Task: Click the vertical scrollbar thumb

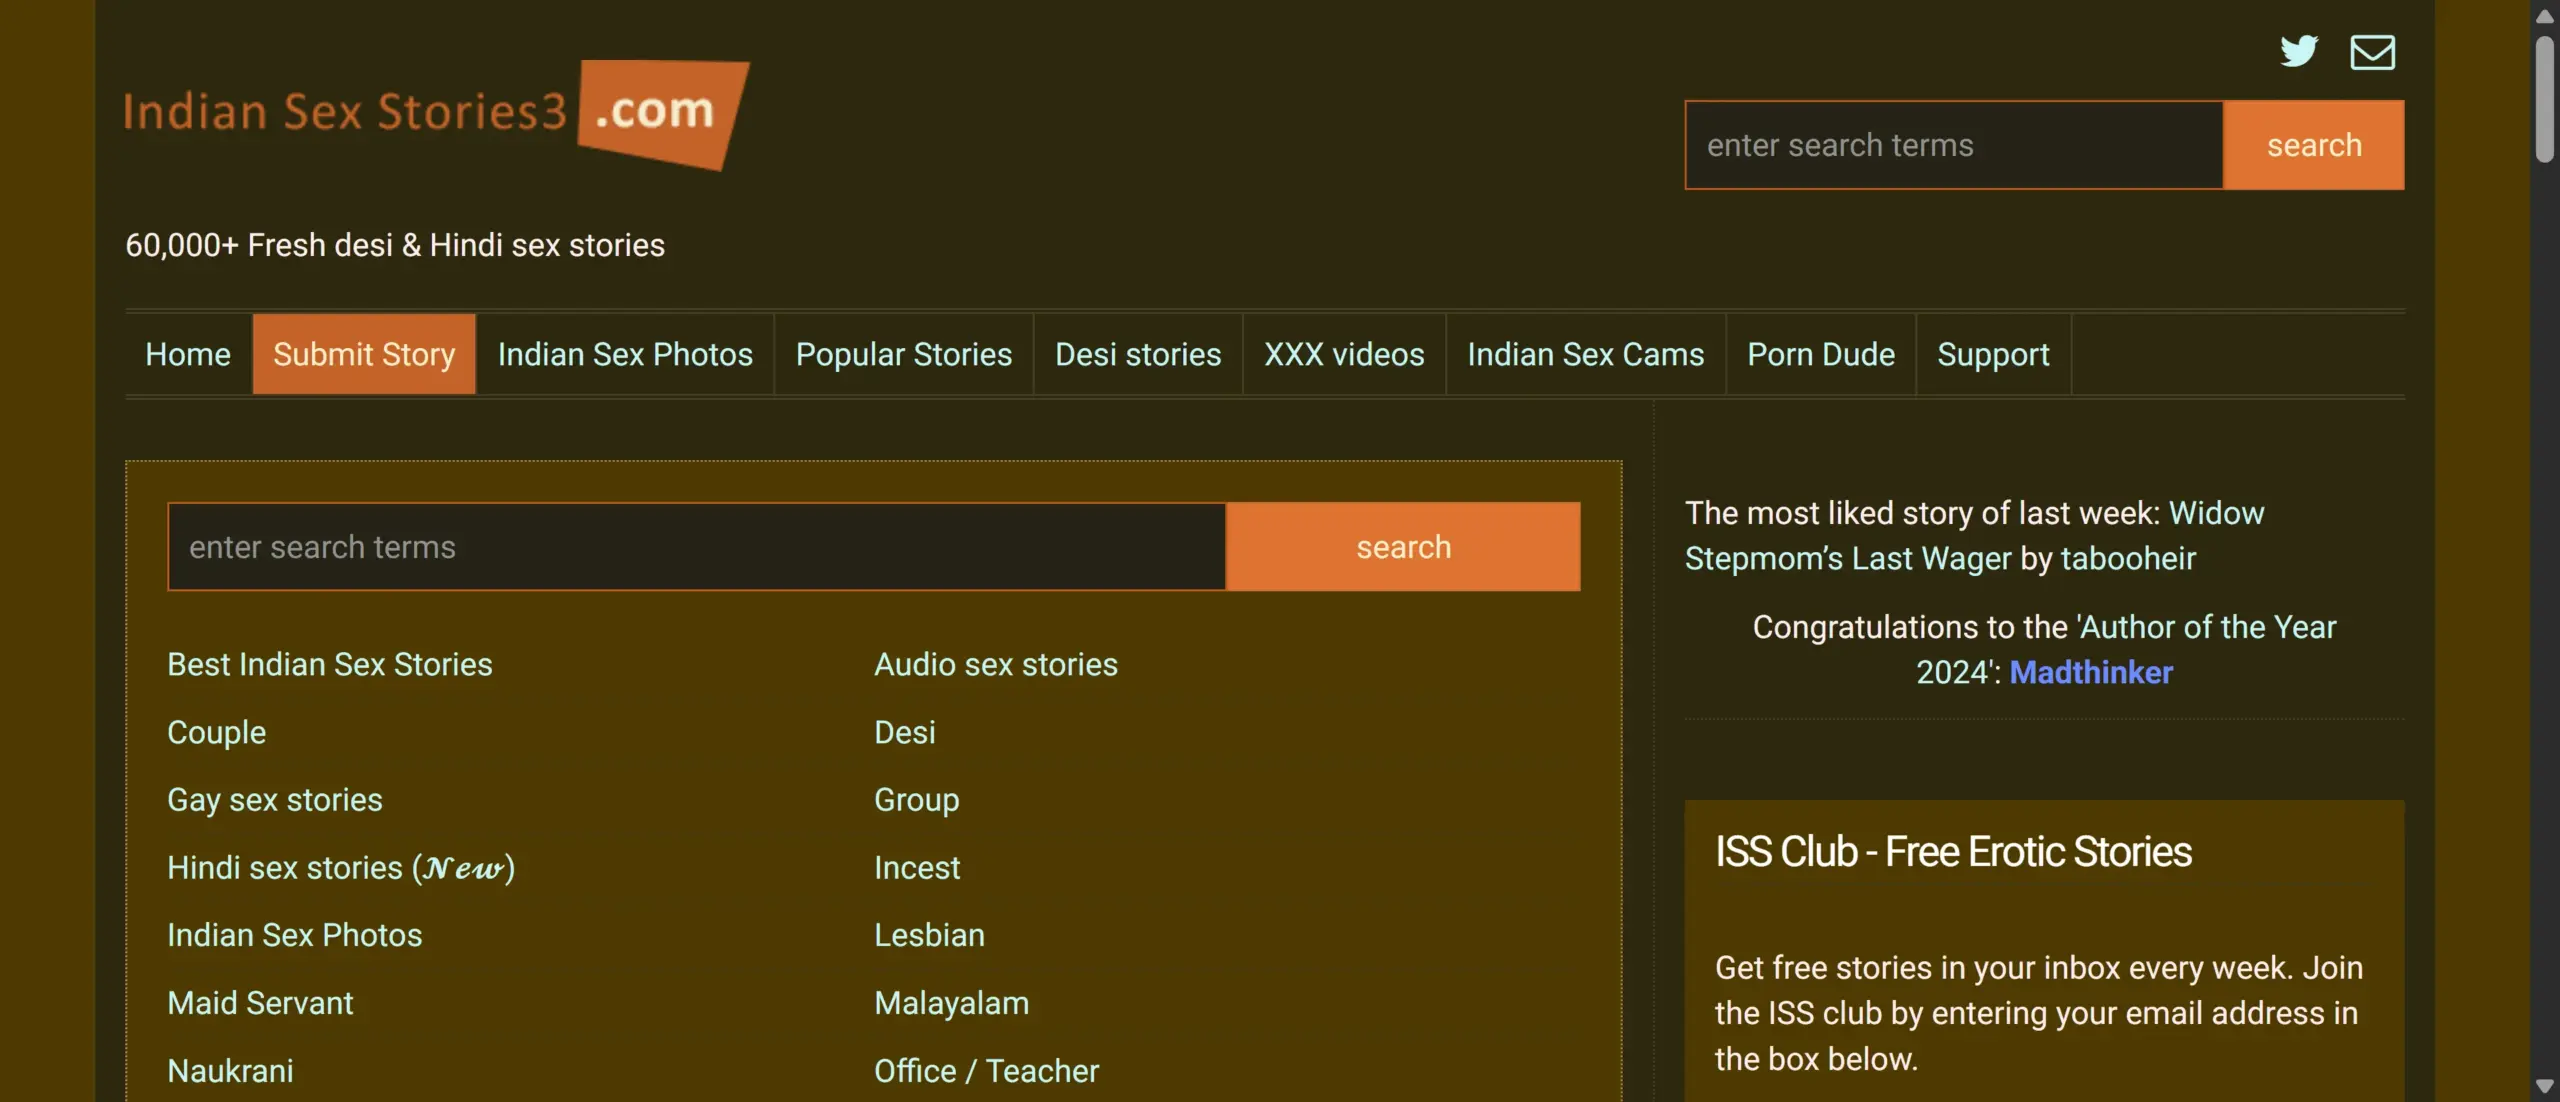Action: point(2545,98)
